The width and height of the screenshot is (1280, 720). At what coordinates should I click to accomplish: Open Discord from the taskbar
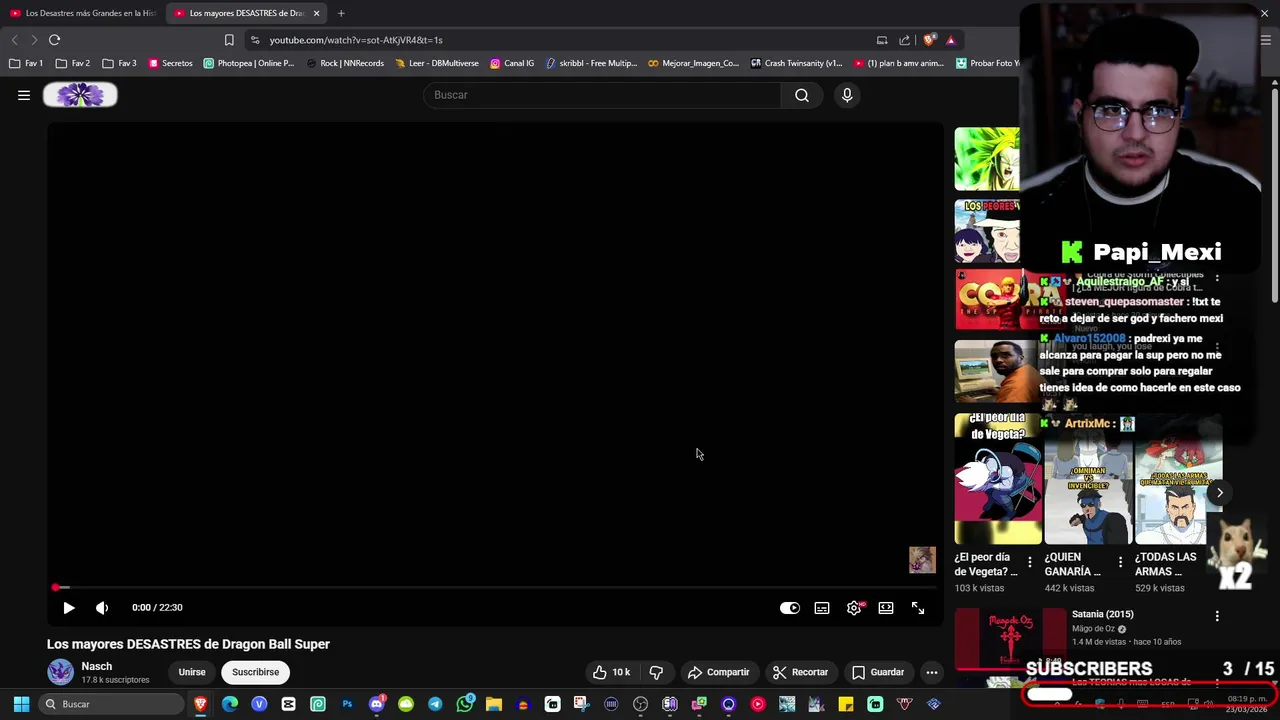[x=376, y=704]
